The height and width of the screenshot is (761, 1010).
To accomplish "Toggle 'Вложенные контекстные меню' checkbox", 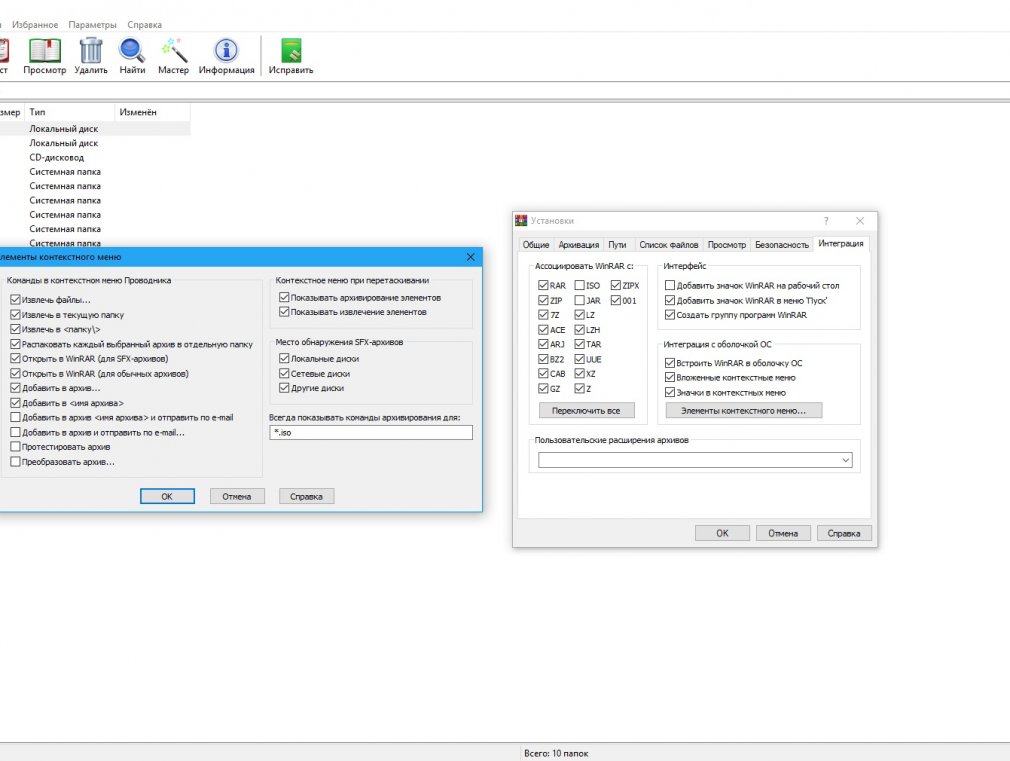I will (x=670, y=378).
